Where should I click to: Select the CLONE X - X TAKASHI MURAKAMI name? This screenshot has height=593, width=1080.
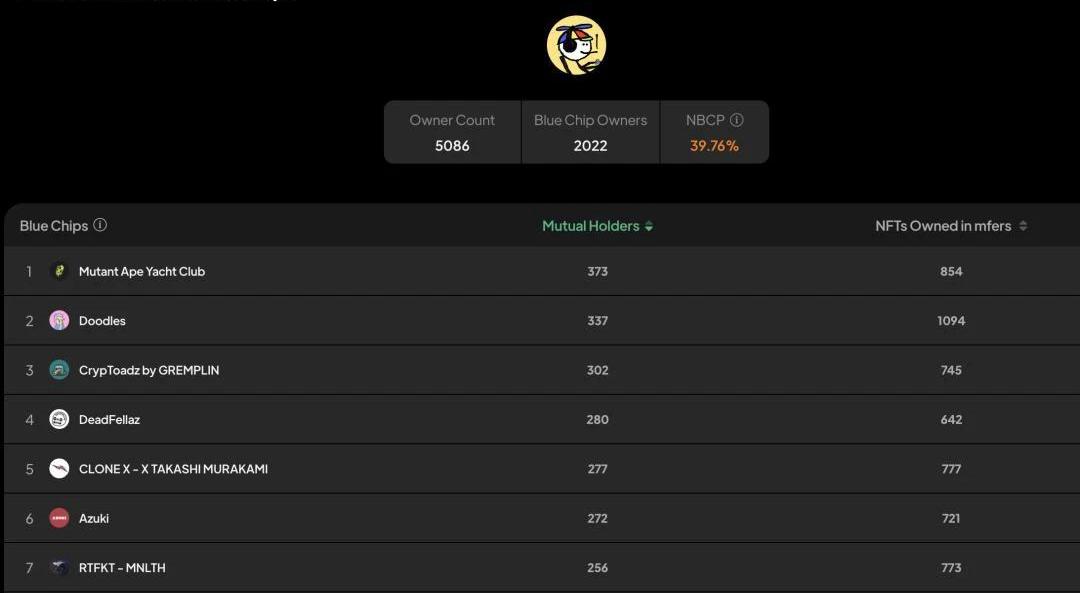pos(173,469)
